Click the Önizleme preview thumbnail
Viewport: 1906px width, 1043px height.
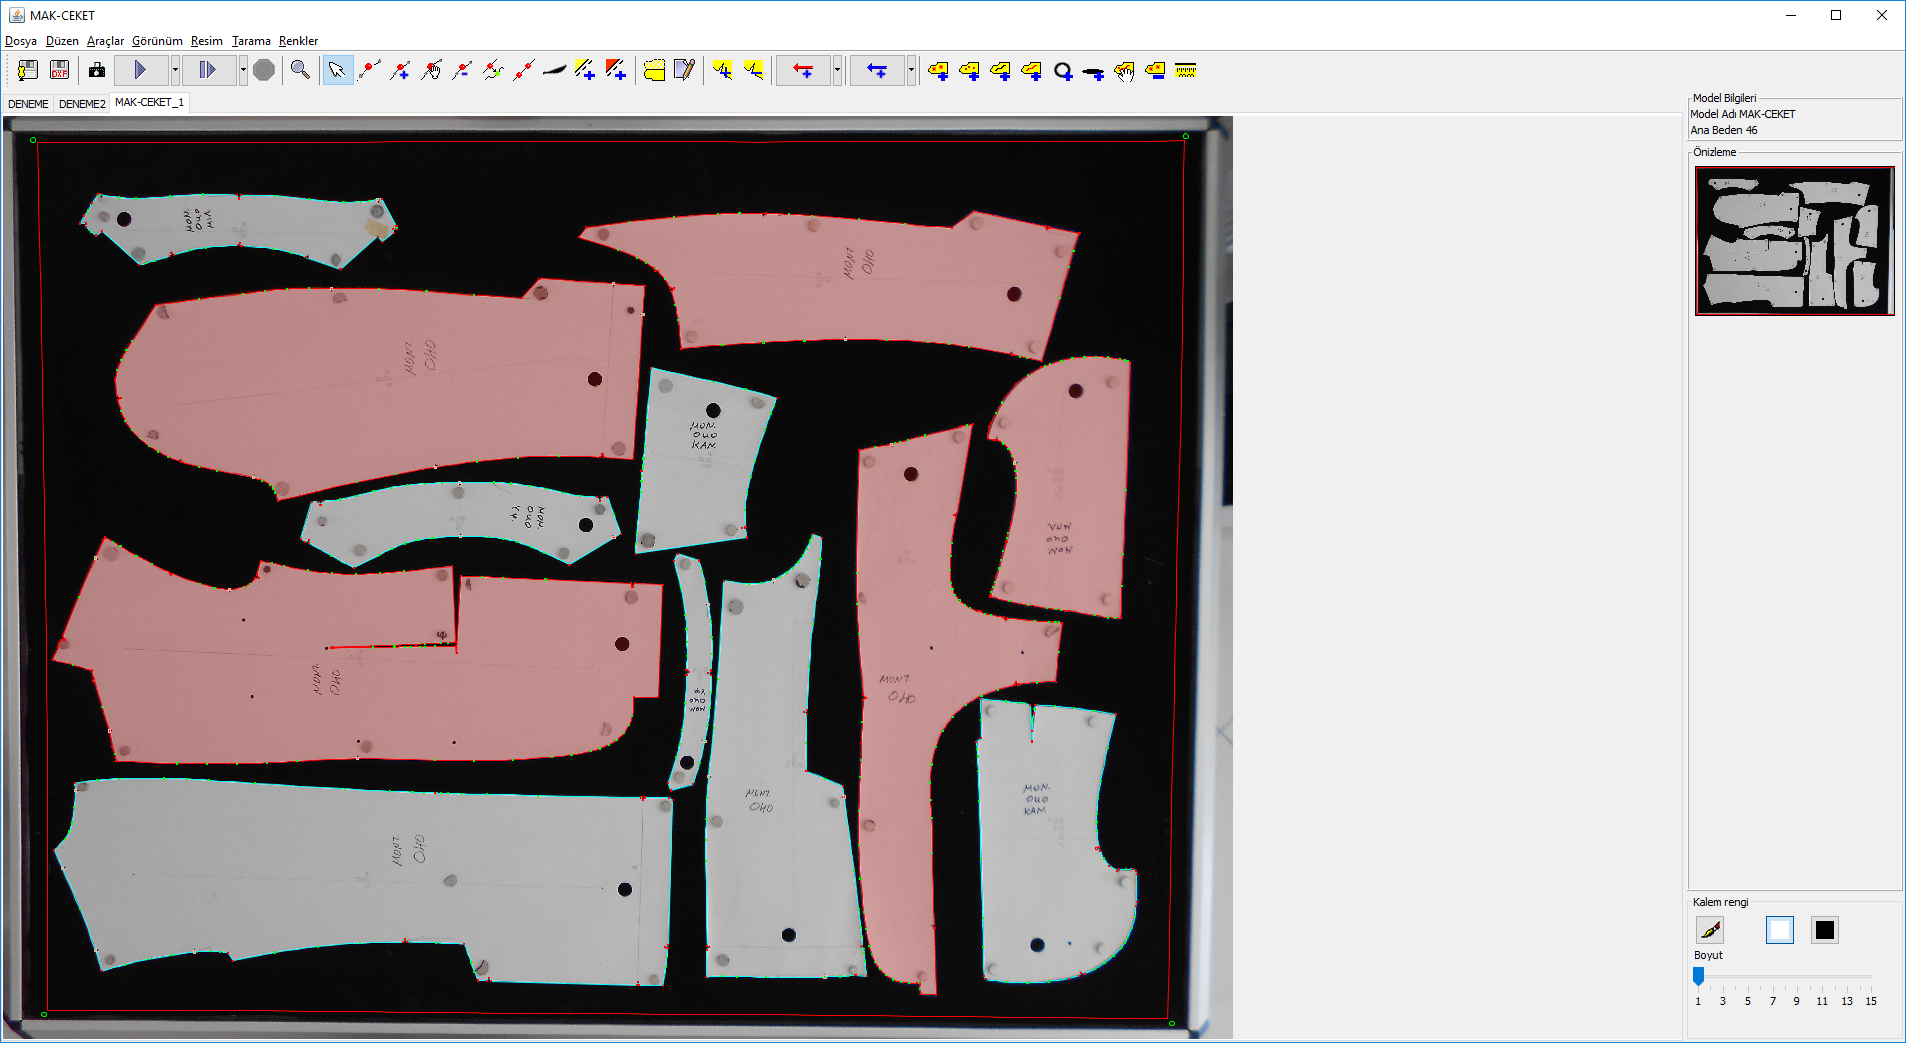click(x=1794, y=241)
